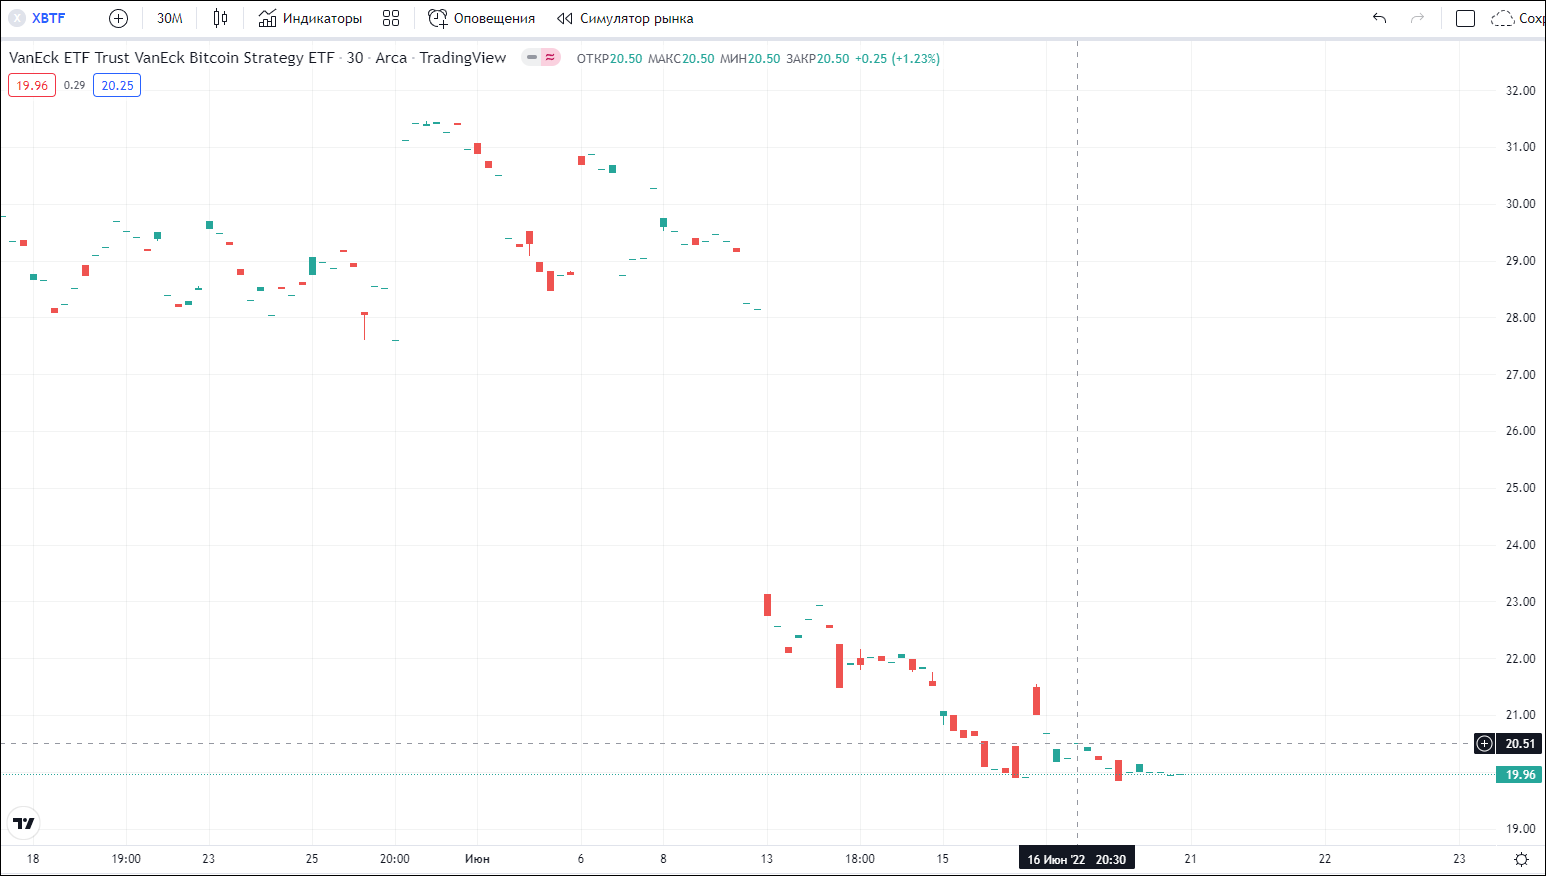Image resolution: width=1546 pixels, height=876 pixels.
Task: Click the red 19.96 sell price button
Action: (32, 85)
